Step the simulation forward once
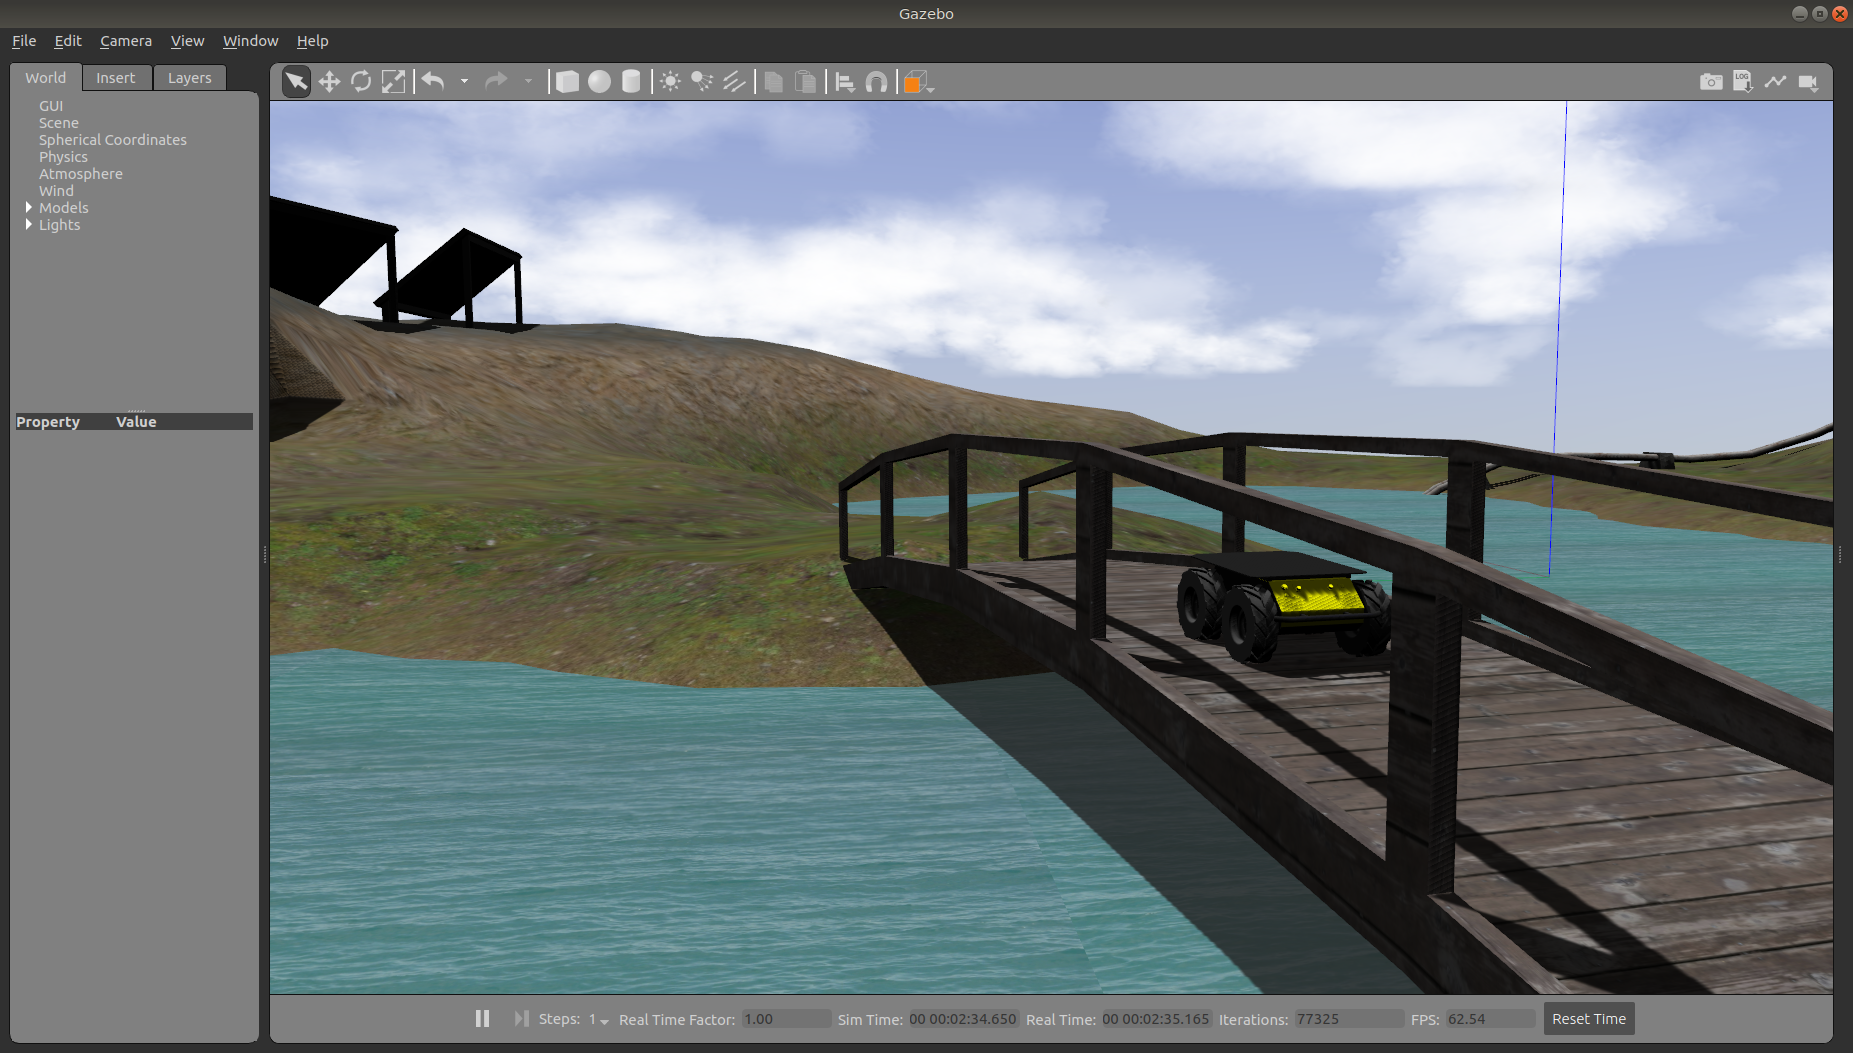The width and height of the screenshot is (1853, 1053). click(521, 1018)
